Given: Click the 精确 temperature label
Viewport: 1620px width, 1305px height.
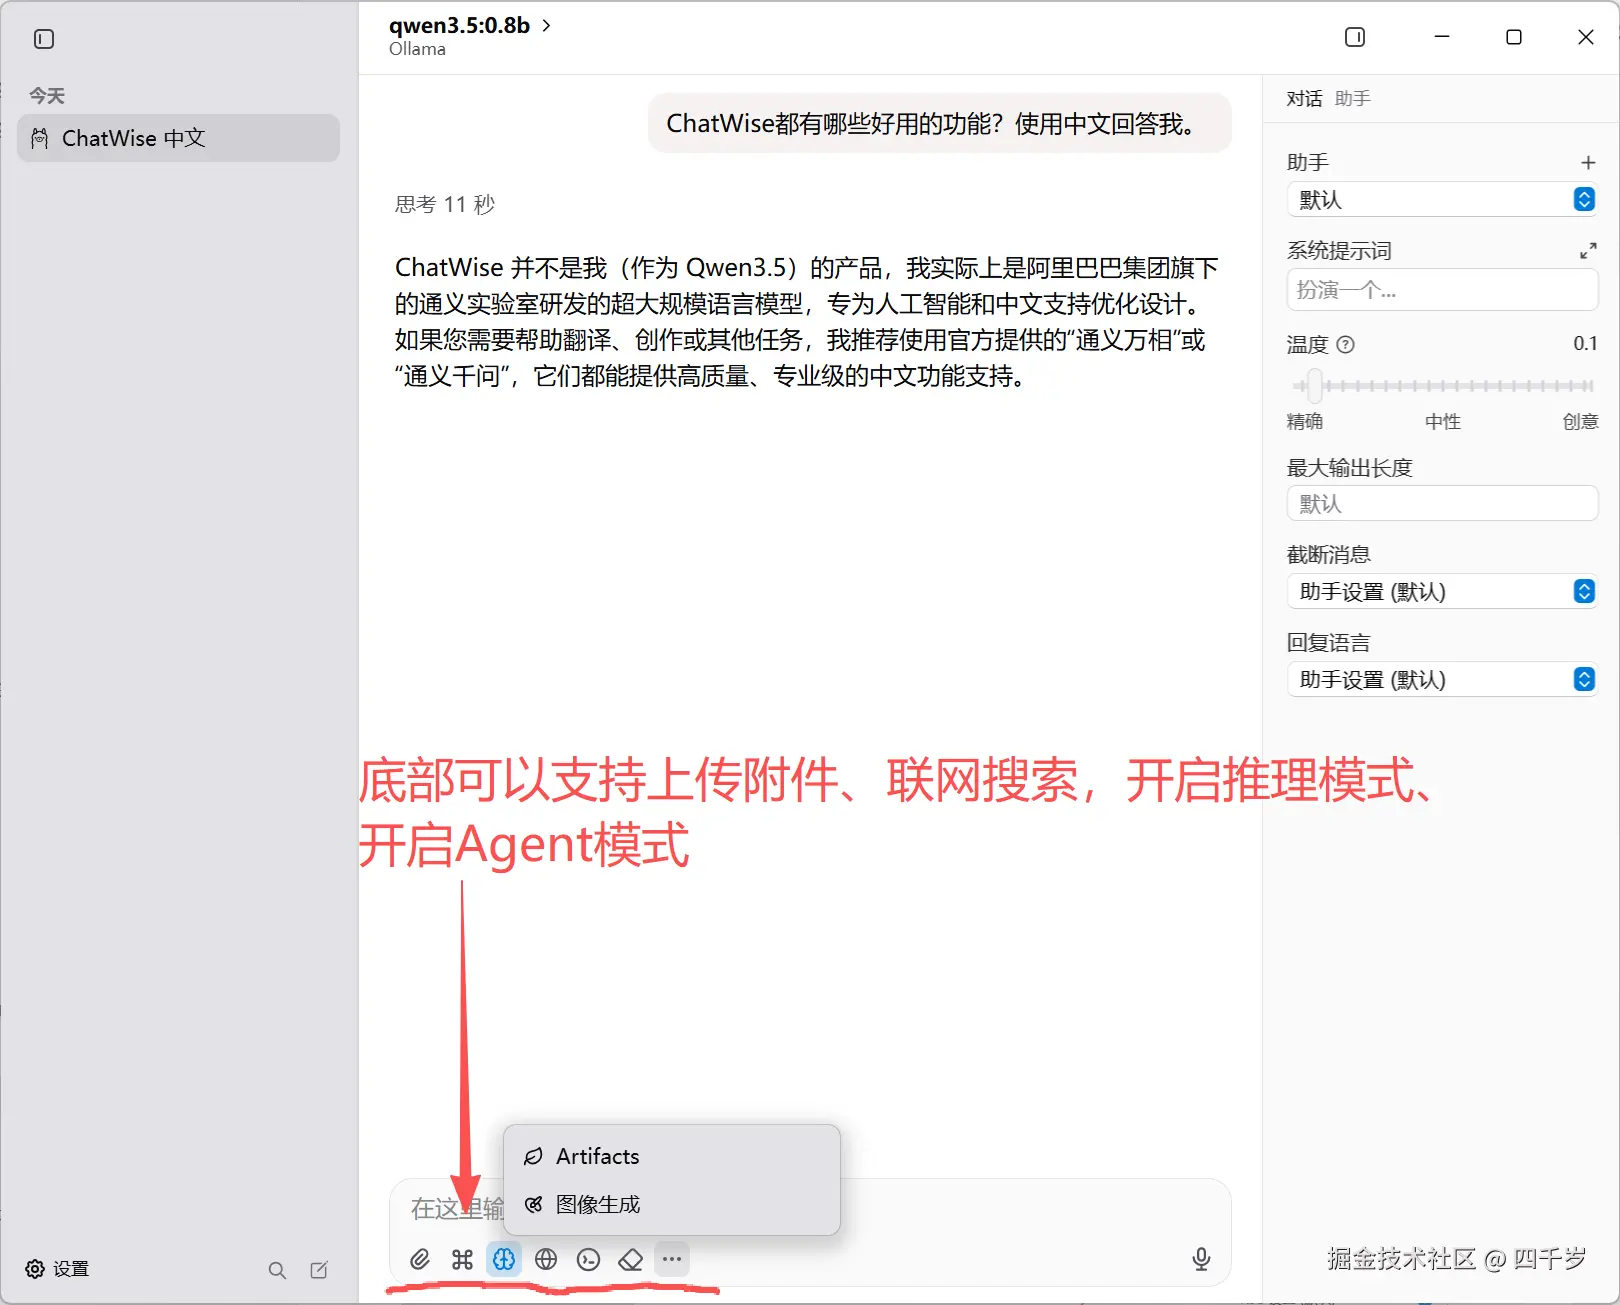Looking at the screenshot, I should point(1304,421).
